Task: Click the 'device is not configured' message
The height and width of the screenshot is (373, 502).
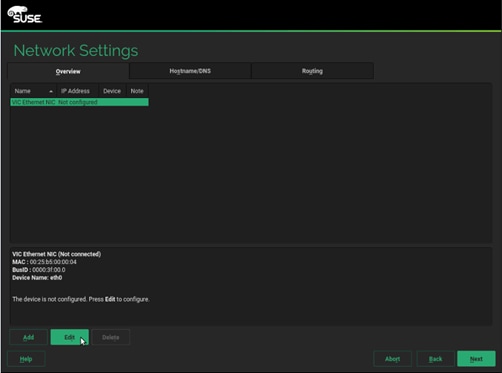Action: (x=81, y=299)
